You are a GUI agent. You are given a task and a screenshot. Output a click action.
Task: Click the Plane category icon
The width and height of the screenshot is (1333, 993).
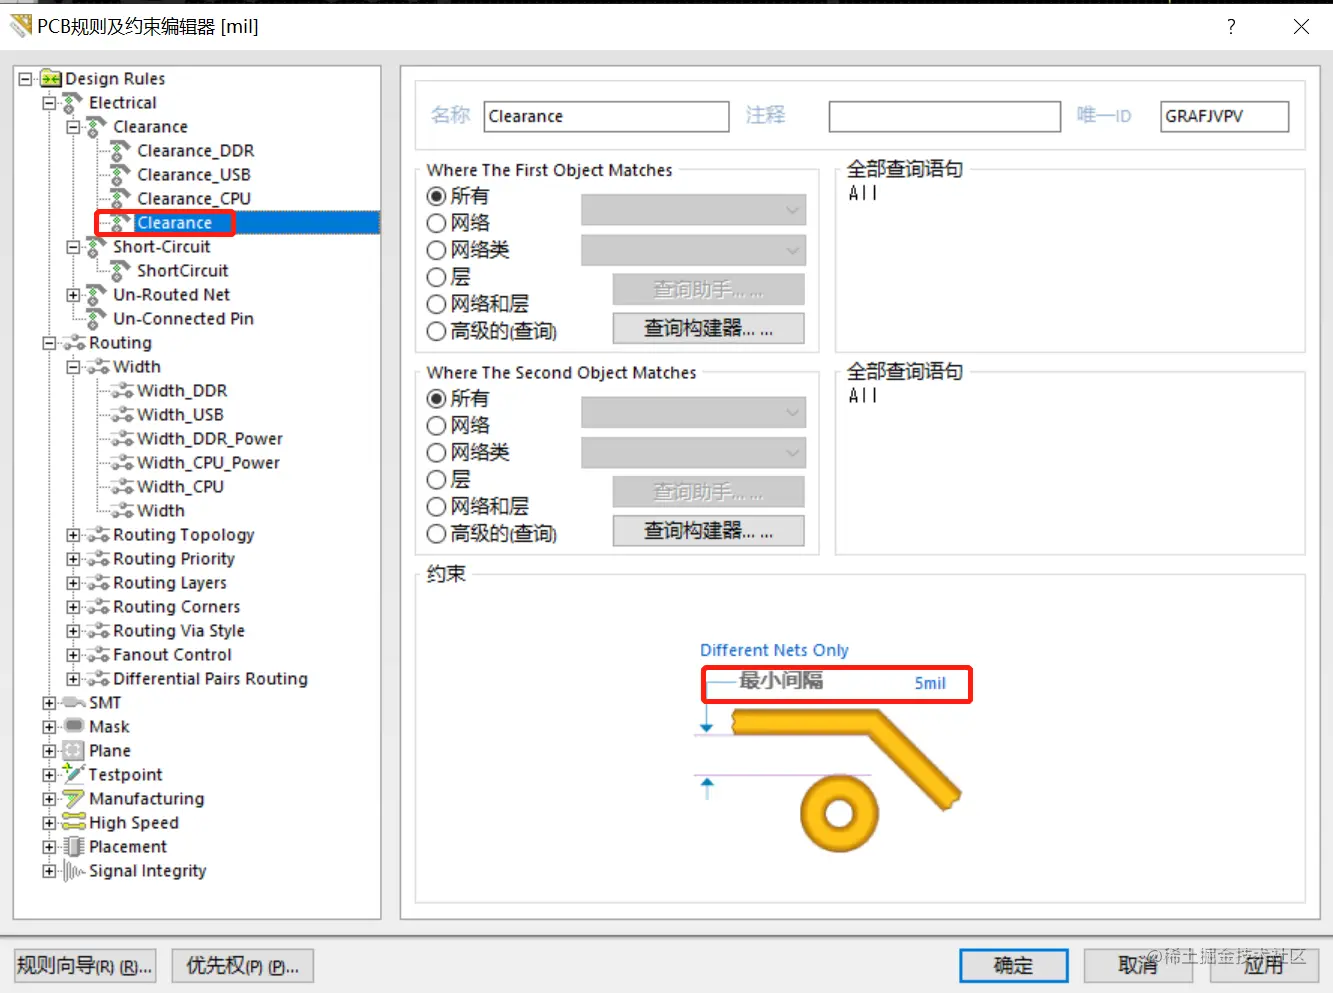coord(74,750)
